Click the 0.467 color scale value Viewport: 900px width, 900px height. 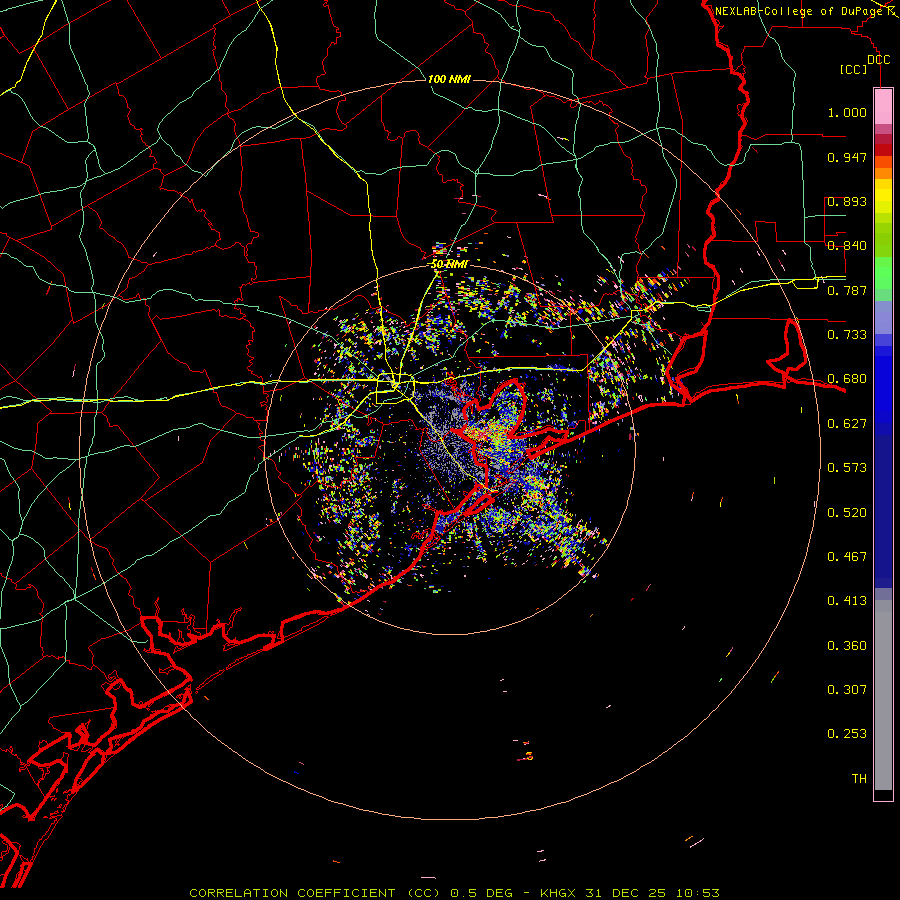click(x=847, y=557)
